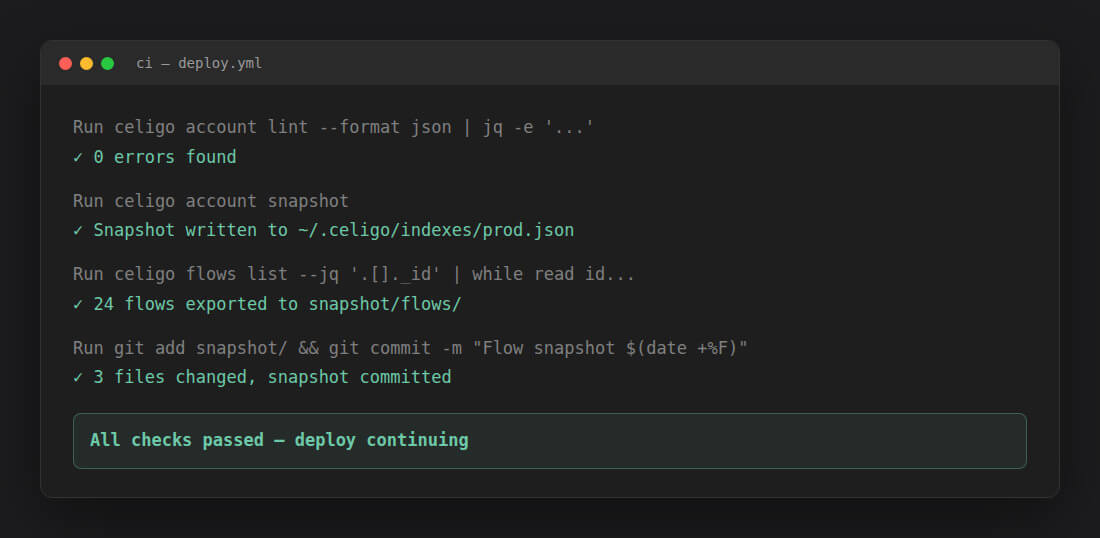
Task: Select the 'Run celigo account snapshot' line
Action: tap(210, 201)
